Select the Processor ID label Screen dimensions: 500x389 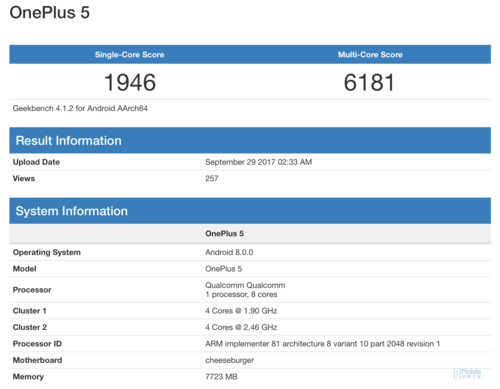(x=37, y=344)
